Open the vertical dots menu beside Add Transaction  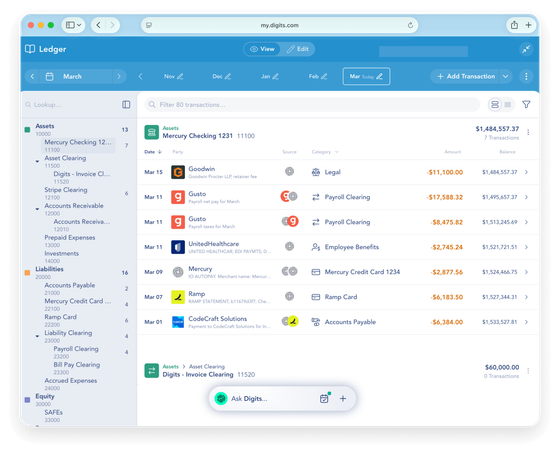coord(526,76)
